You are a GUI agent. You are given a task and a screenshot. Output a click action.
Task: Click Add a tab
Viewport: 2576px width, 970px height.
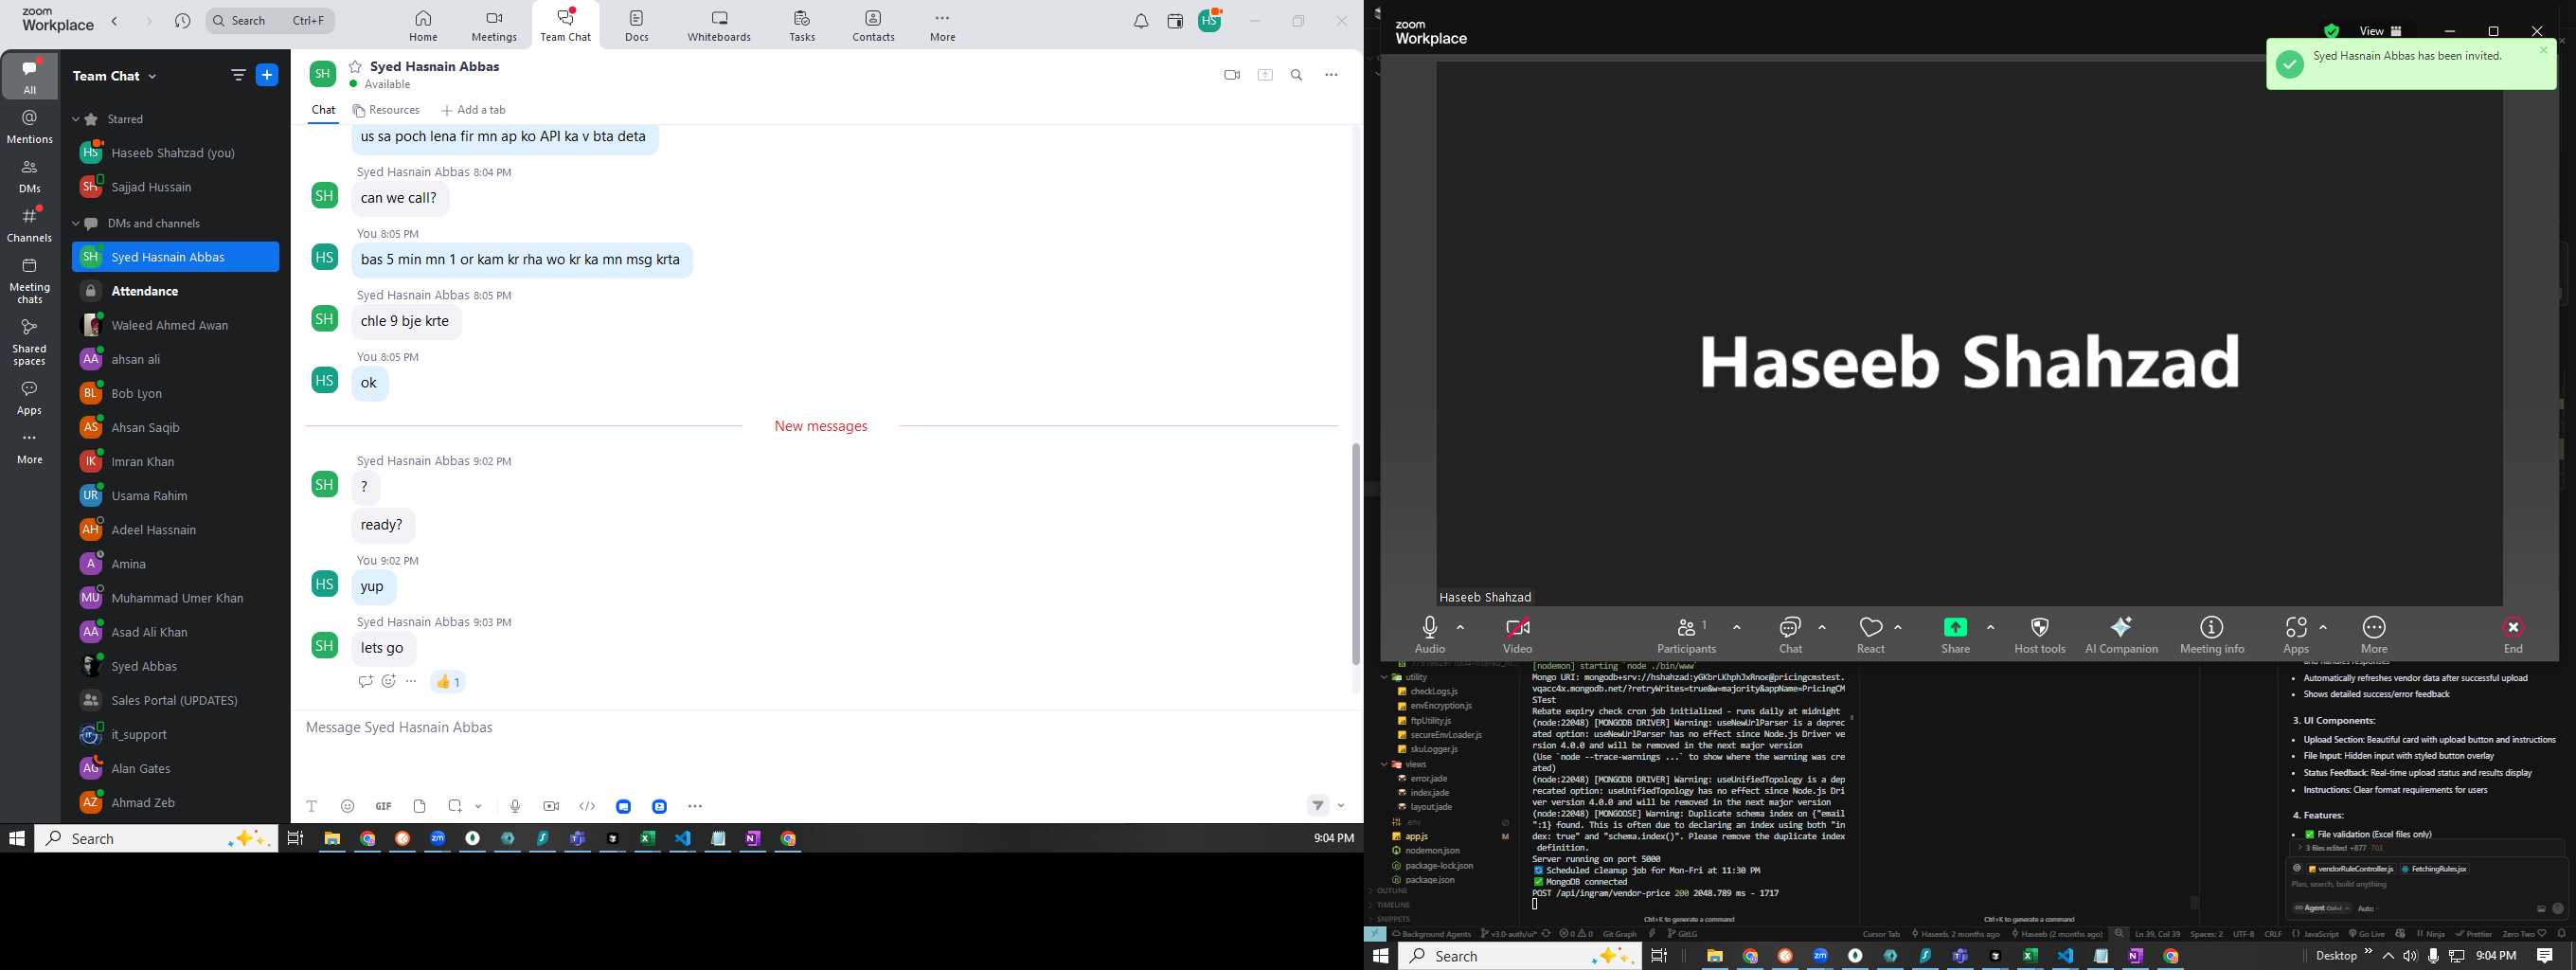coord(473,110)
